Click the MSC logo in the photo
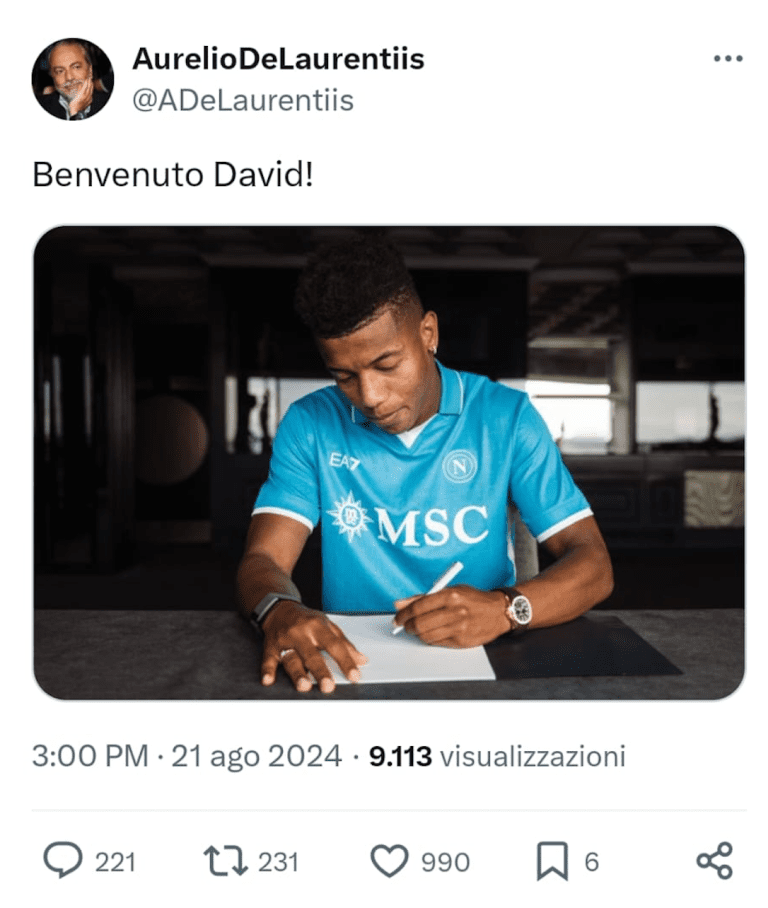Viewport: 768px width, 908px height. [408, 520]
